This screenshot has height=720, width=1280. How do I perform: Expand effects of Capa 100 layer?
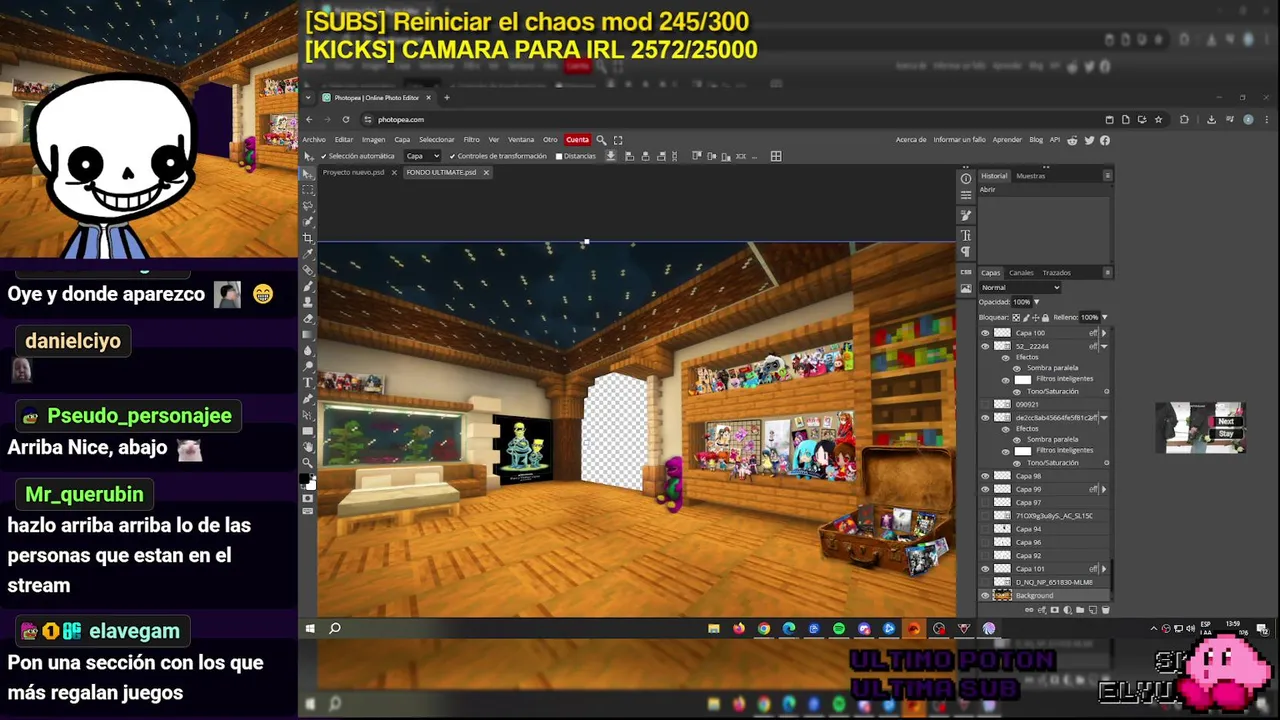[x=1104, y=333]
